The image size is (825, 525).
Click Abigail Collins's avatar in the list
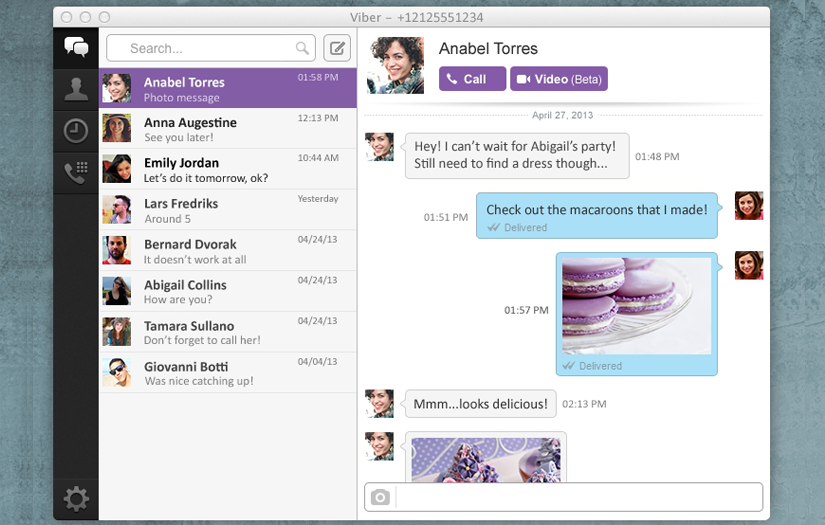point(116,291)
